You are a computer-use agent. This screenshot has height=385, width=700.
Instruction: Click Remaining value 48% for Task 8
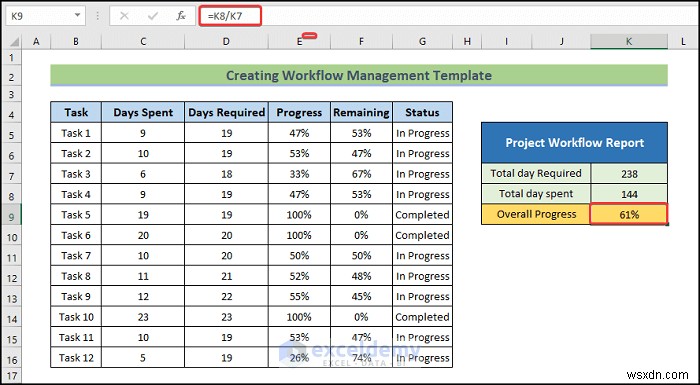361,276
